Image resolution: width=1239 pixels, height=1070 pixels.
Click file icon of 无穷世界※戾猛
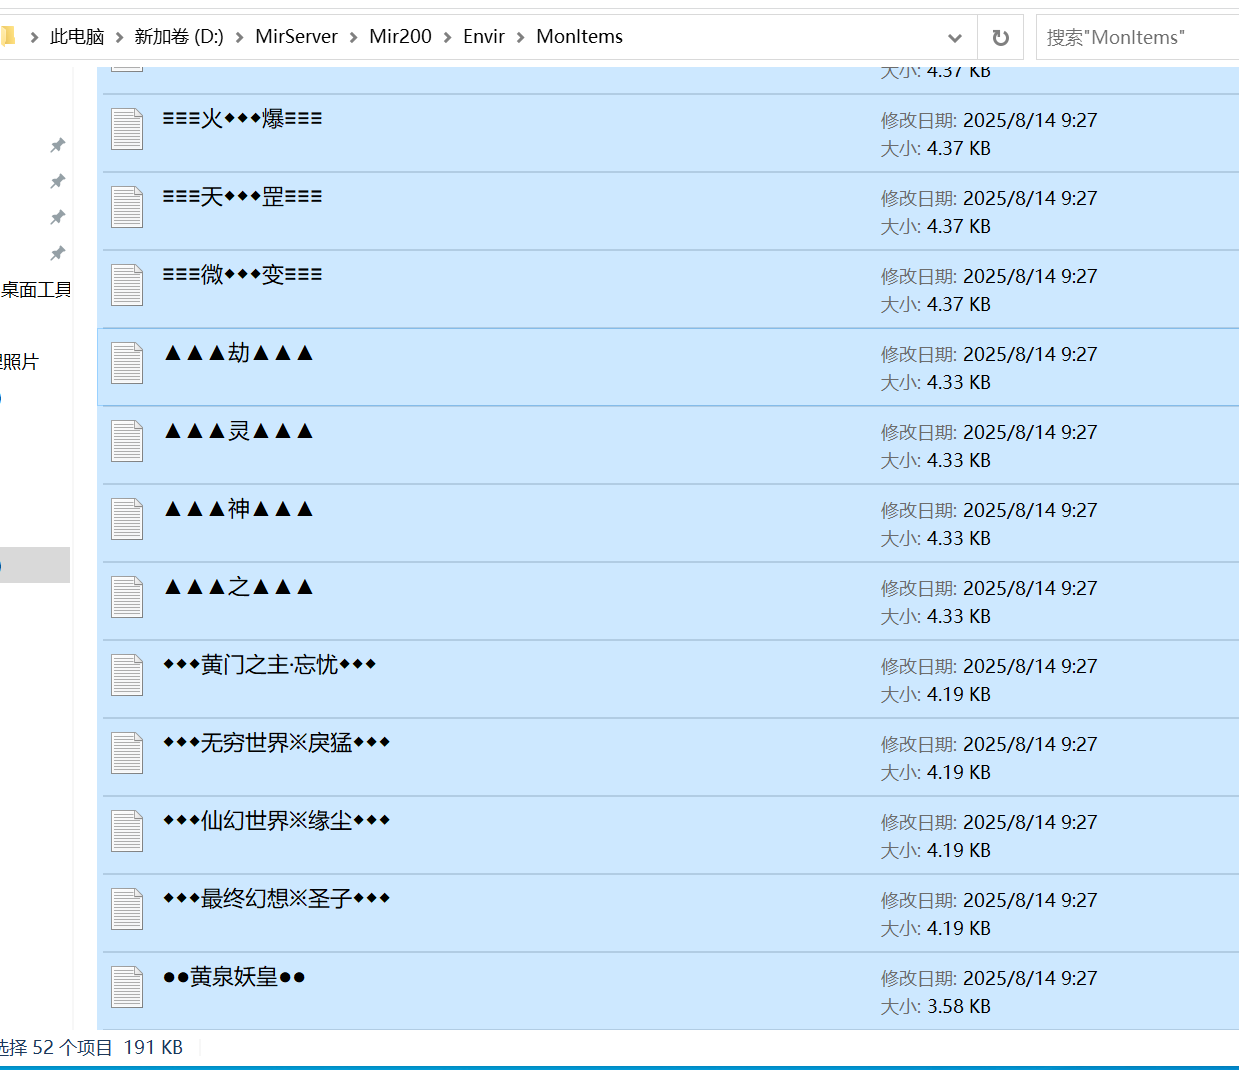[x=127, y=753]
